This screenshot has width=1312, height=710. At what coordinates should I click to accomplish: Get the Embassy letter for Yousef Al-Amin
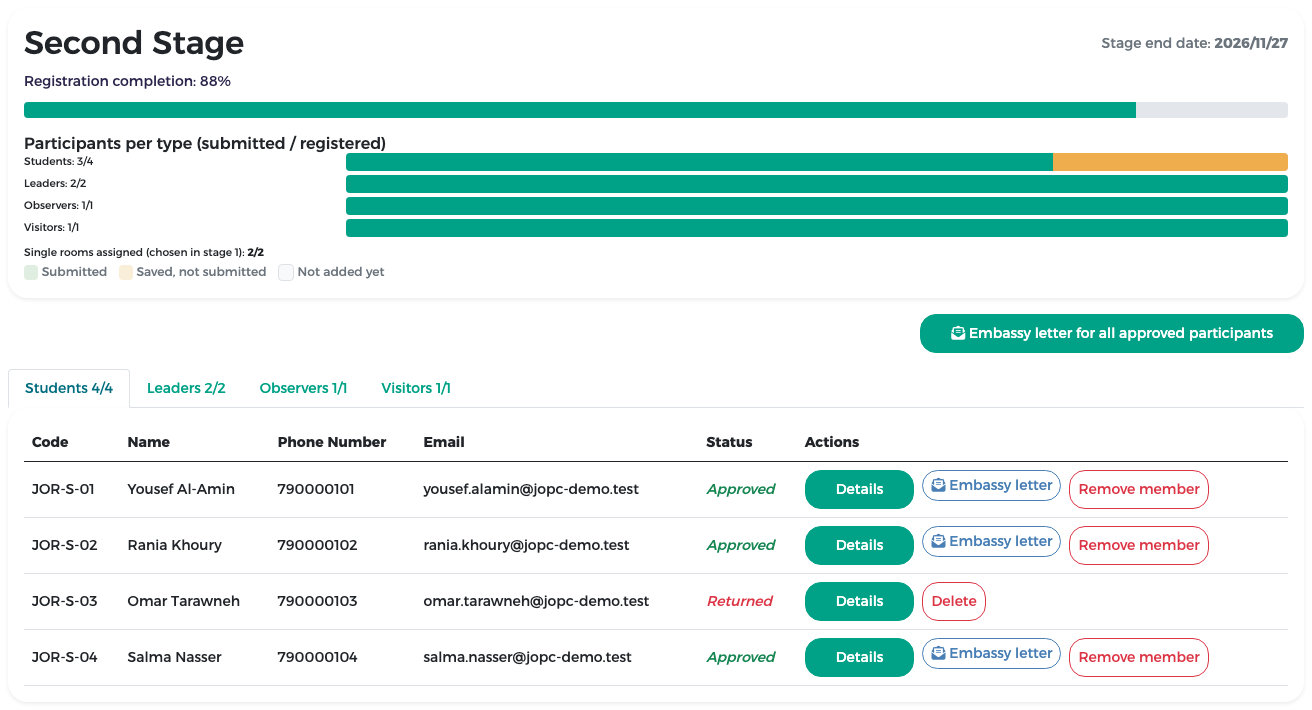[991, 485]
